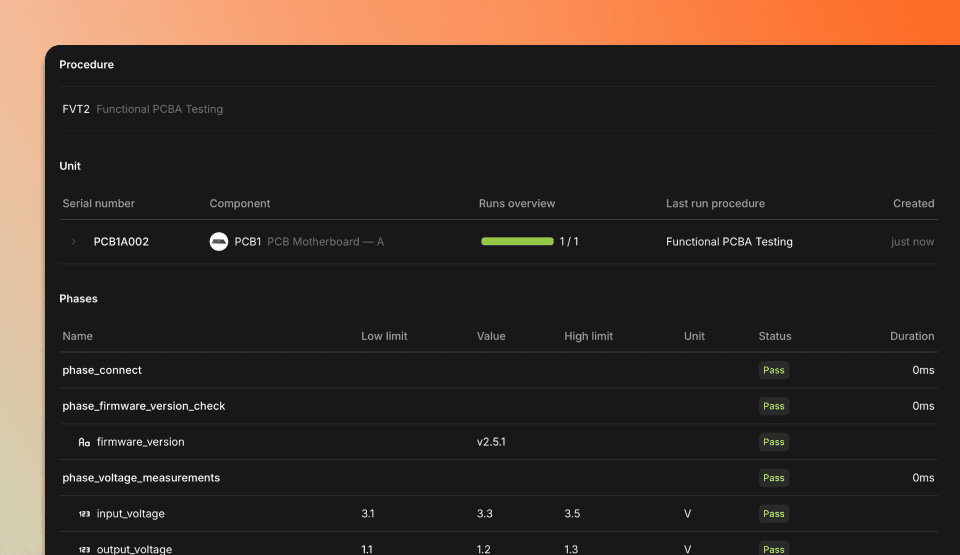The image size is (960, 555).
Task: Click the Pass badge for input_voltage
Action: pyautogui.click(x=774, y=513)
